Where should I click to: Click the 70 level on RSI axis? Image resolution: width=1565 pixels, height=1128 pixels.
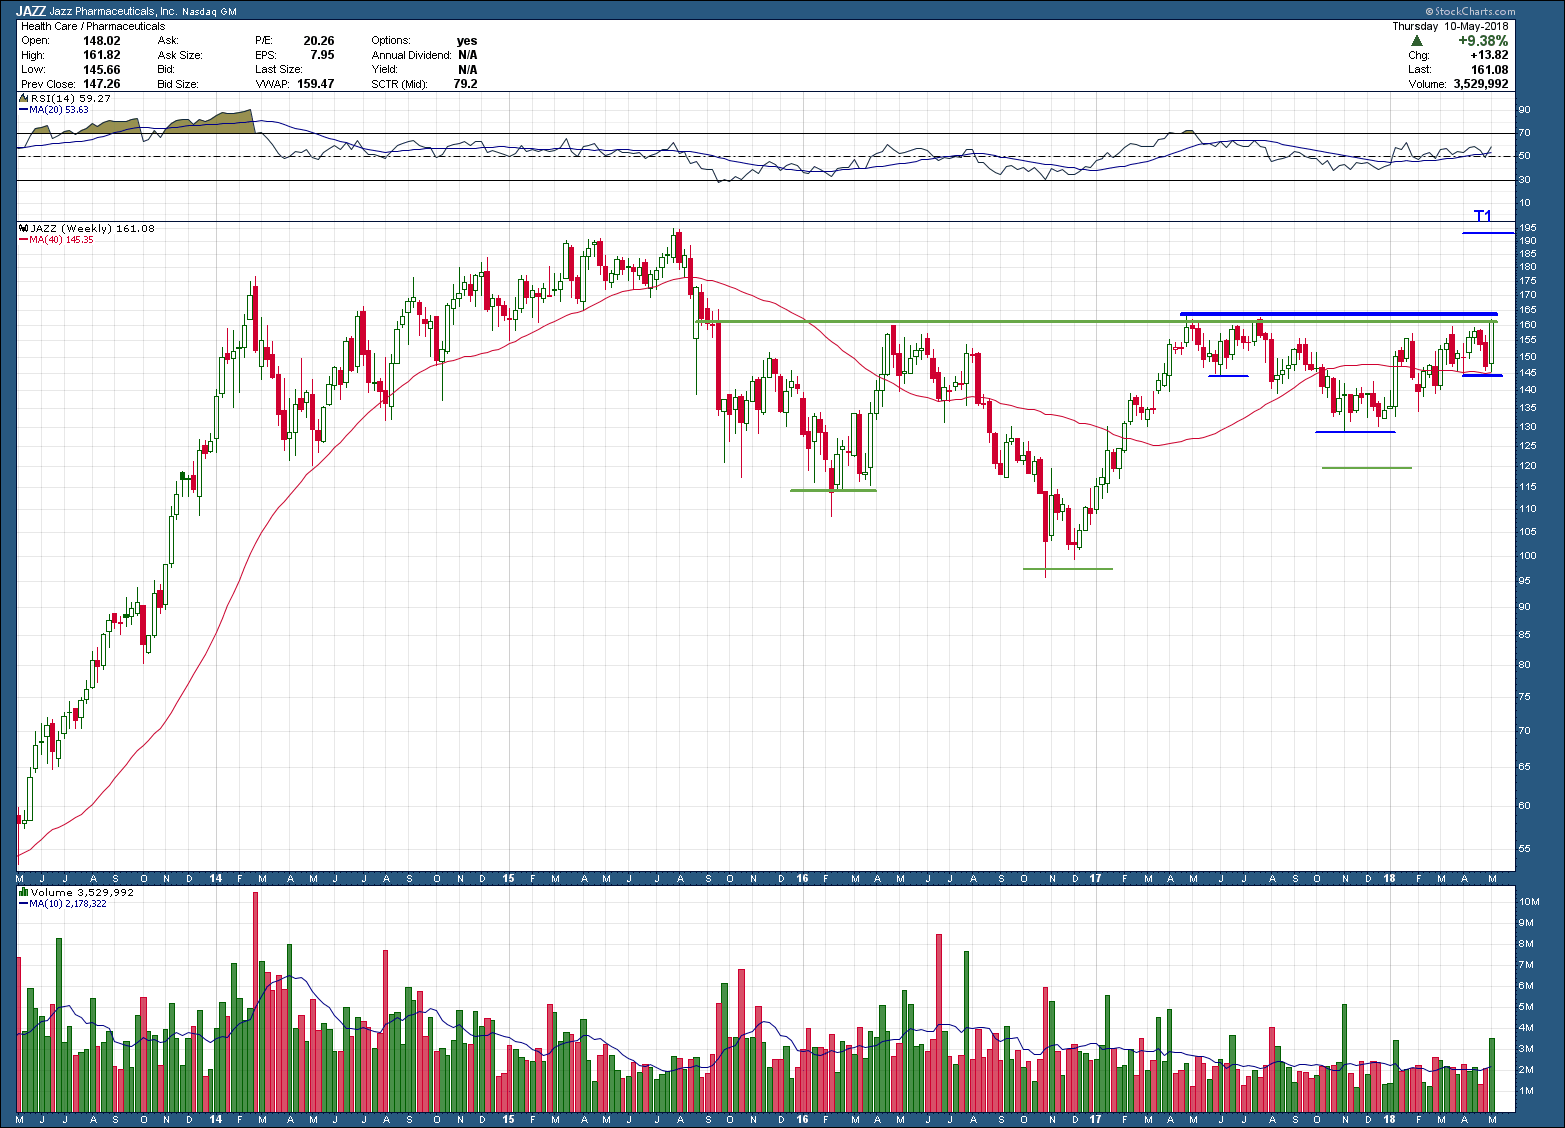[1525, 133]
